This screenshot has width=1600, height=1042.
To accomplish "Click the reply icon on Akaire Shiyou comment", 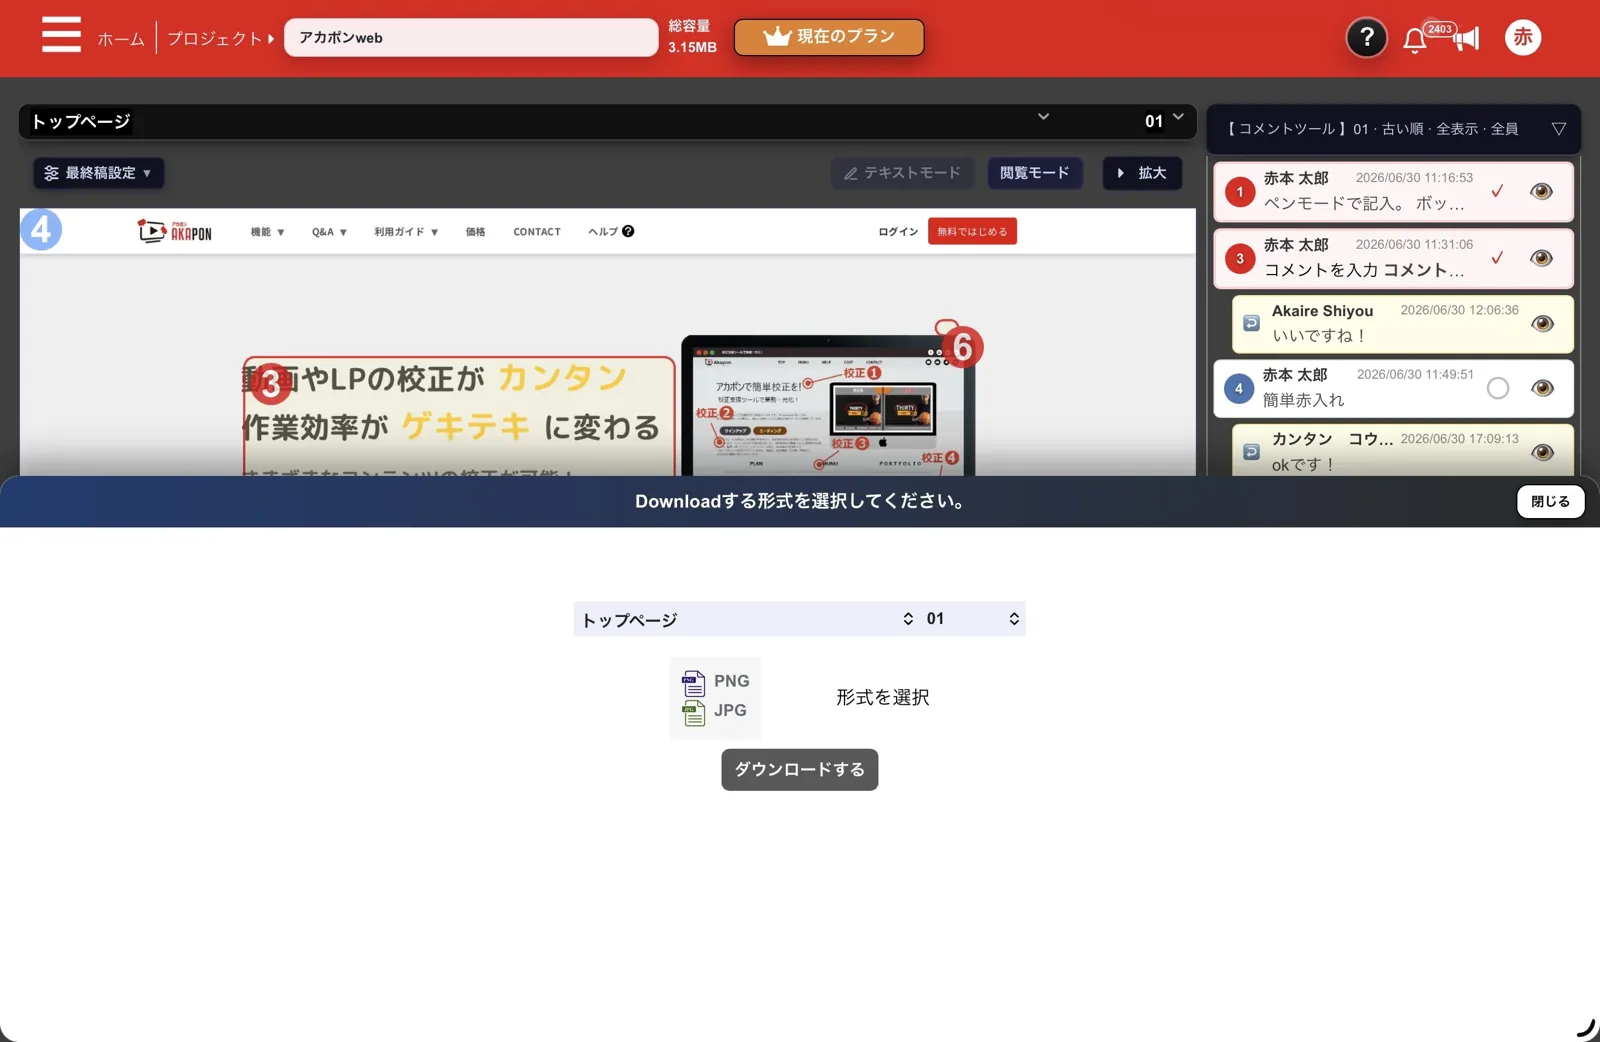I will (x=1251, y=323).
